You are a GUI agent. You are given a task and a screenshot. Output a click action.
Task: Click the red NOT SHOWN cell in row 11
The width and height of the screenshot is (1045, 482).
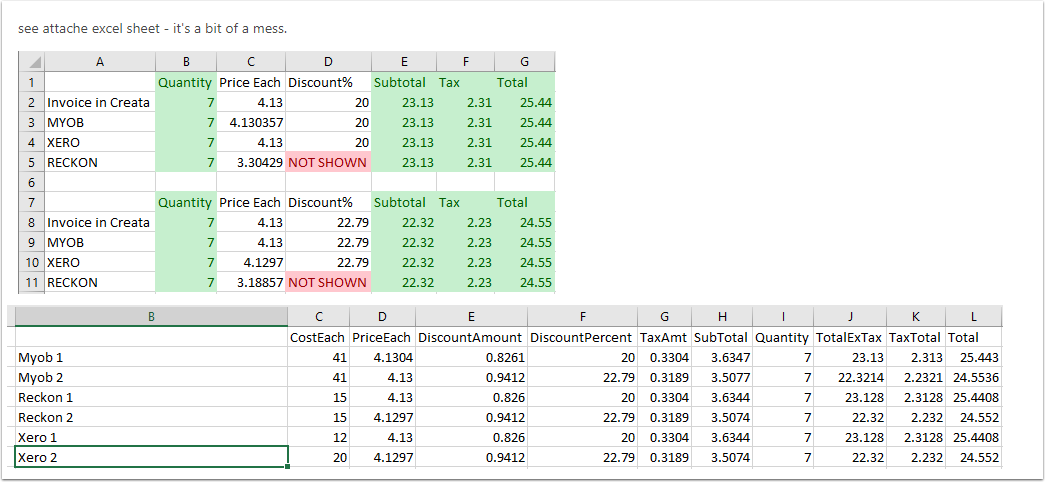click(x=328, y=283)
